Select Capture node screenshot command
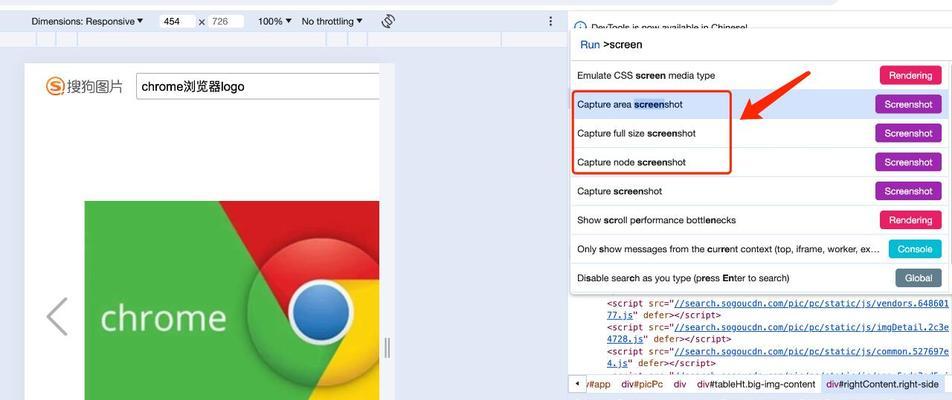952x400 pixels. tap(761, 162)
